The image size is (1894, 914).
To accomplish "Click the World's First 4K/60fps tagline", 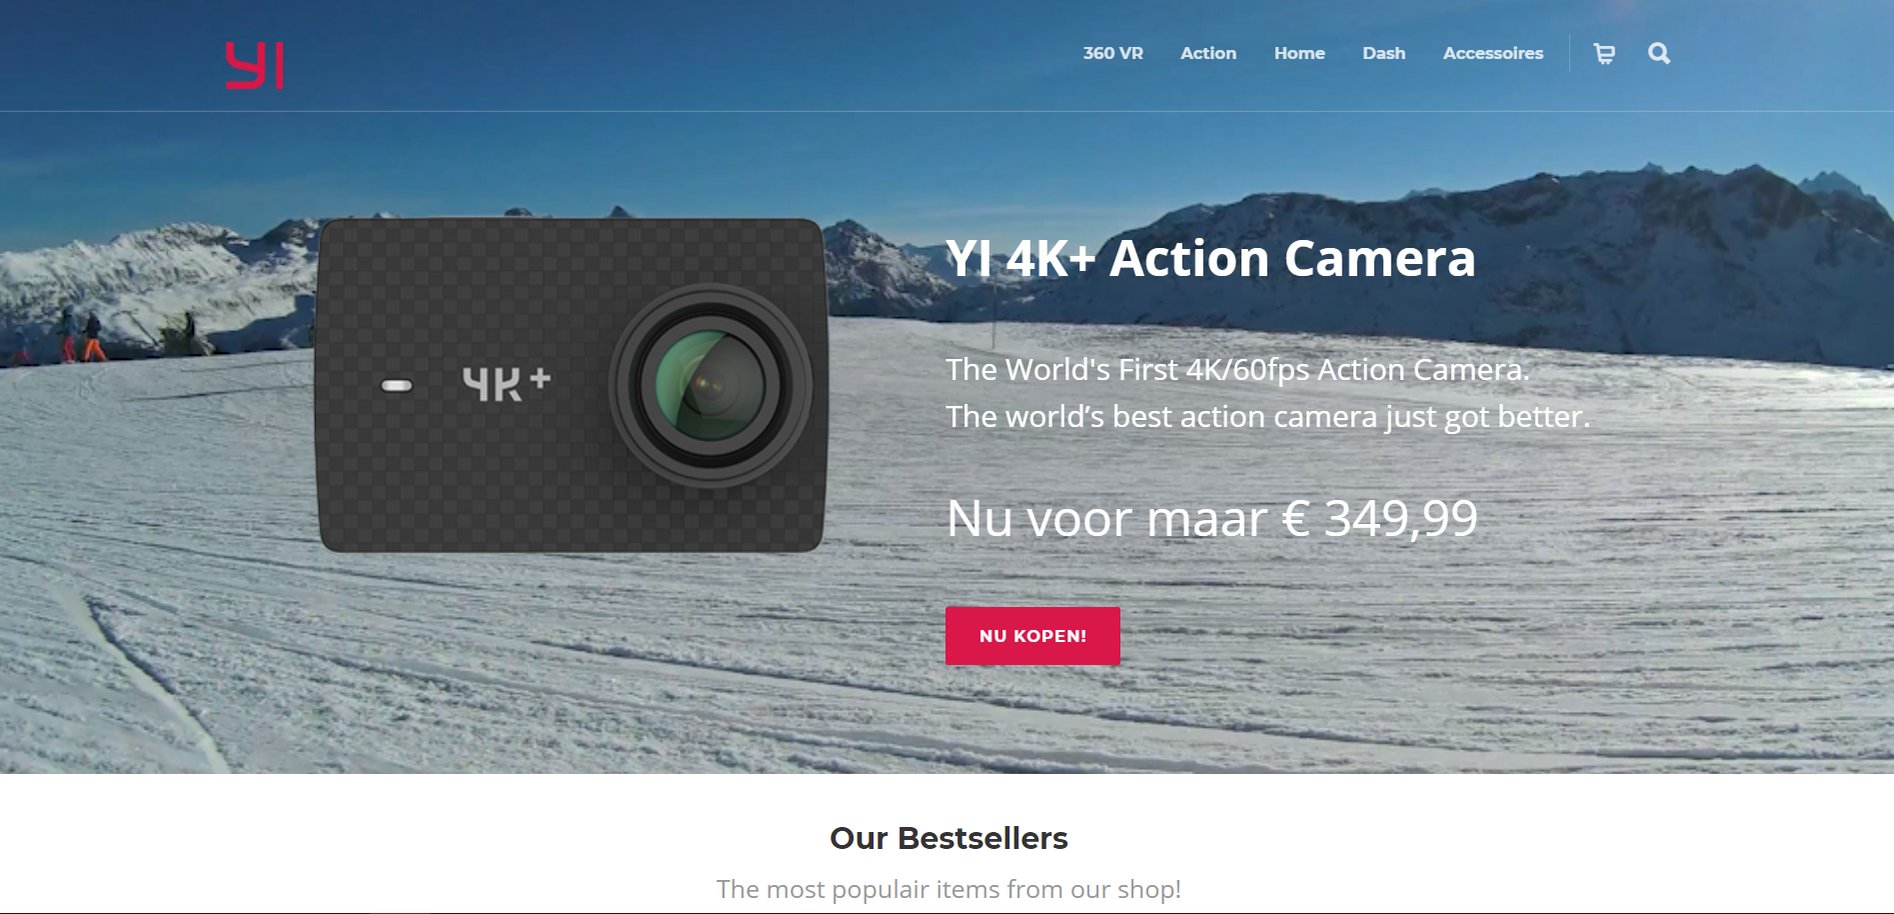I will tap(1238, 370).
